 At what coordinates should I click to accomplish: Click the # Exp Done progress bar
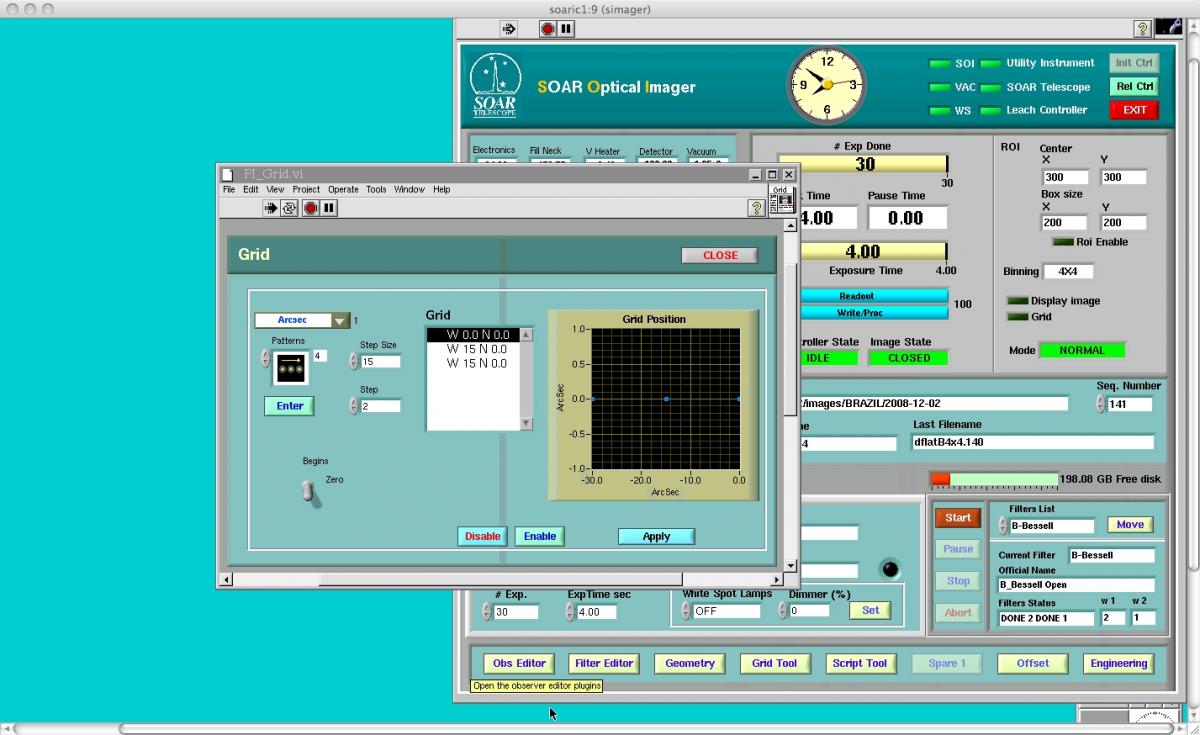pyautogui.click(x=864, y=165)
